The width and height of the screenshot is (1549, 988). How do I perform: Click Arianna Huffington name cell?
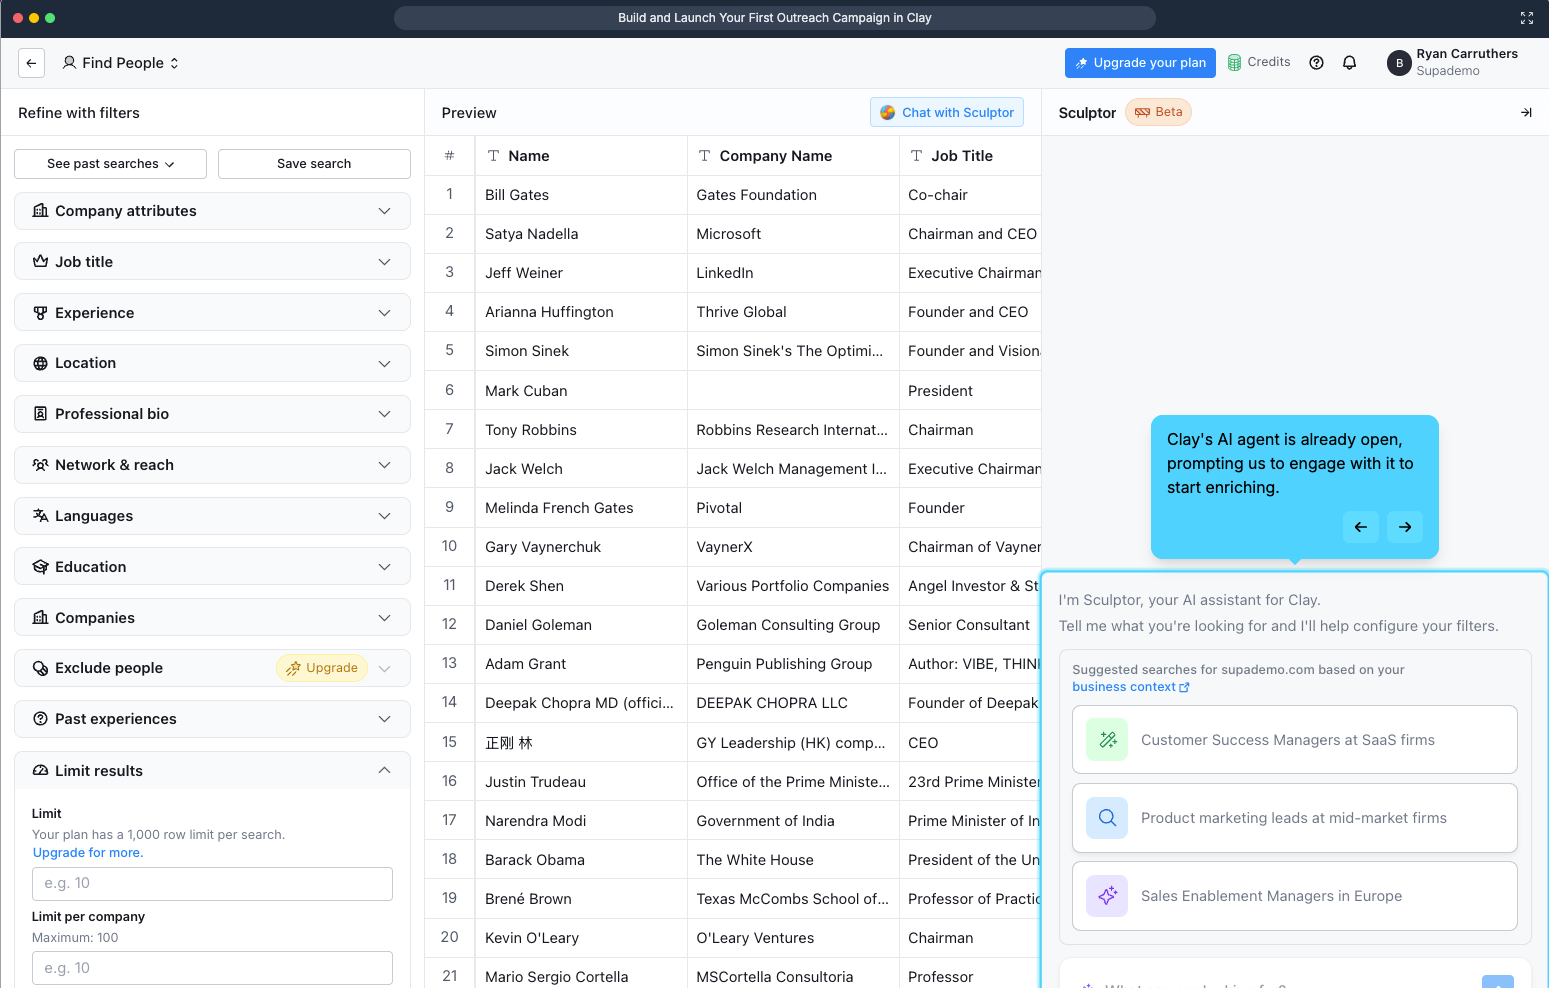click(580, 312)
